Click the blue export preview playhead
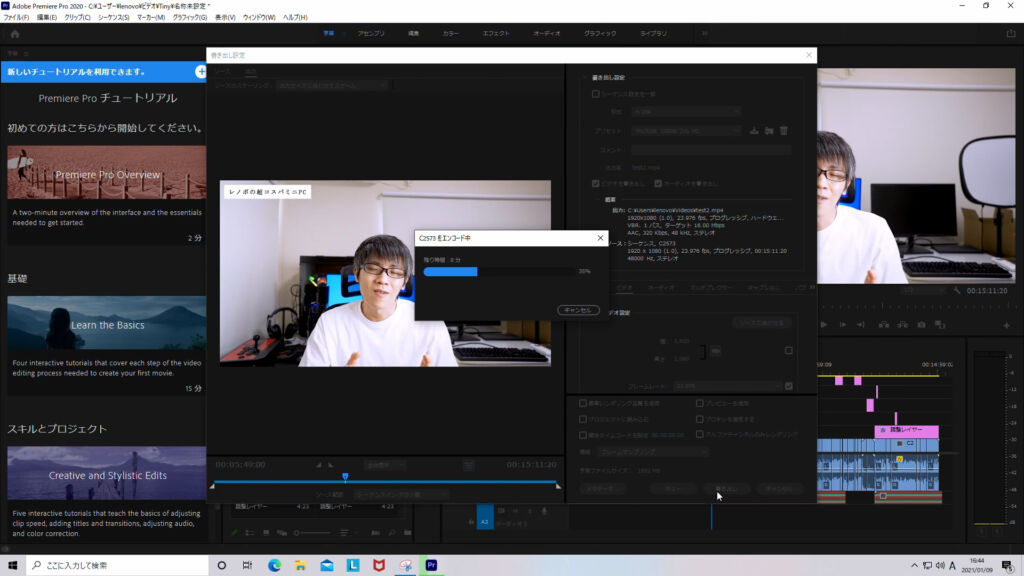Screen dimensions: 1024x576 click(x=345, y=477)
